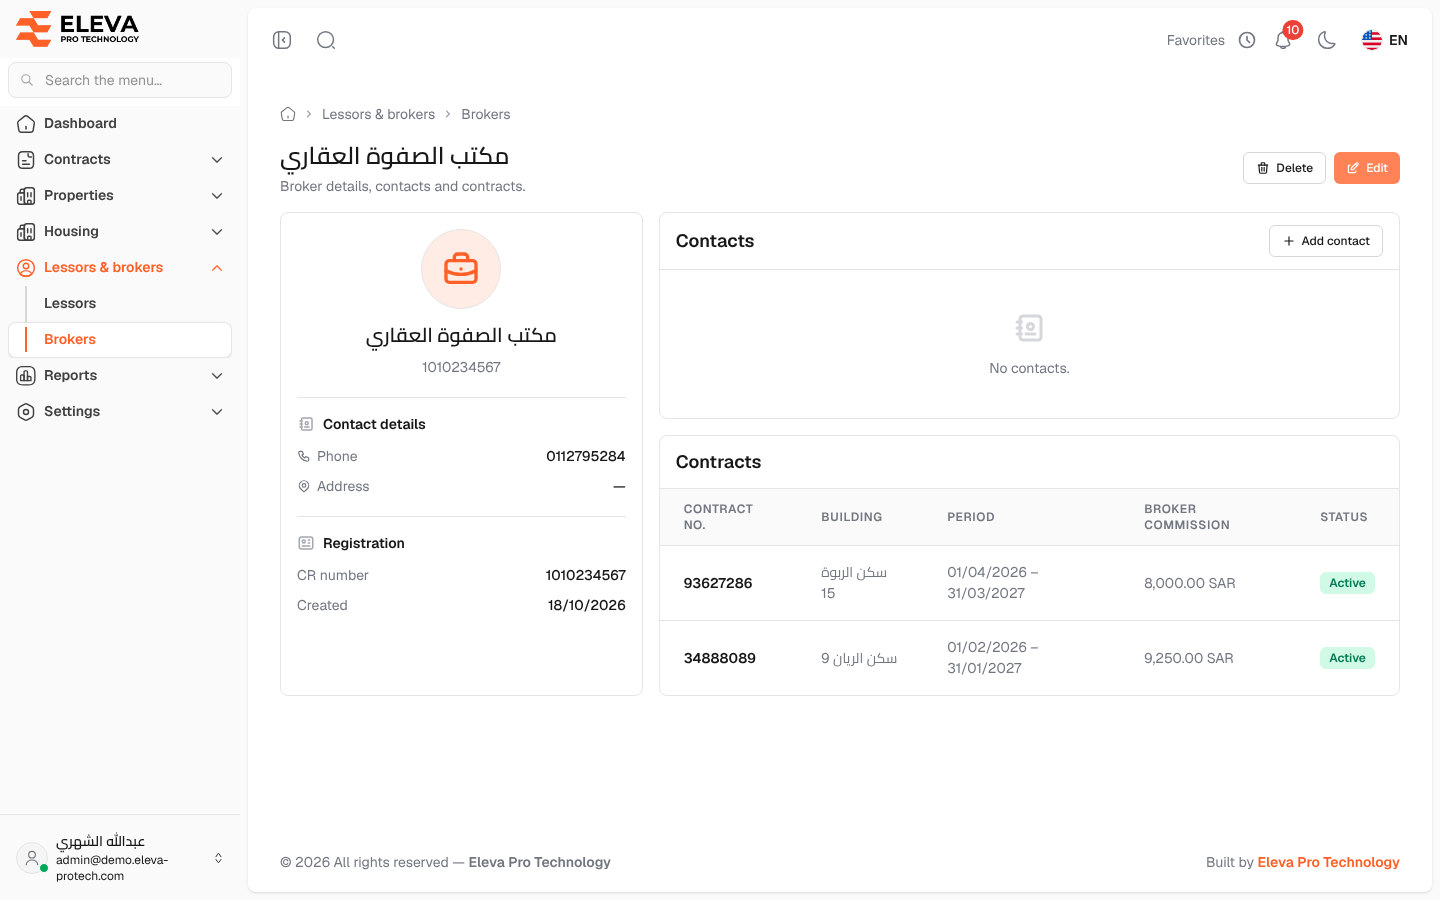1440x900 pixels.
Task: Click Active status of contract 34888089
Action: [x=1347, y=658]
